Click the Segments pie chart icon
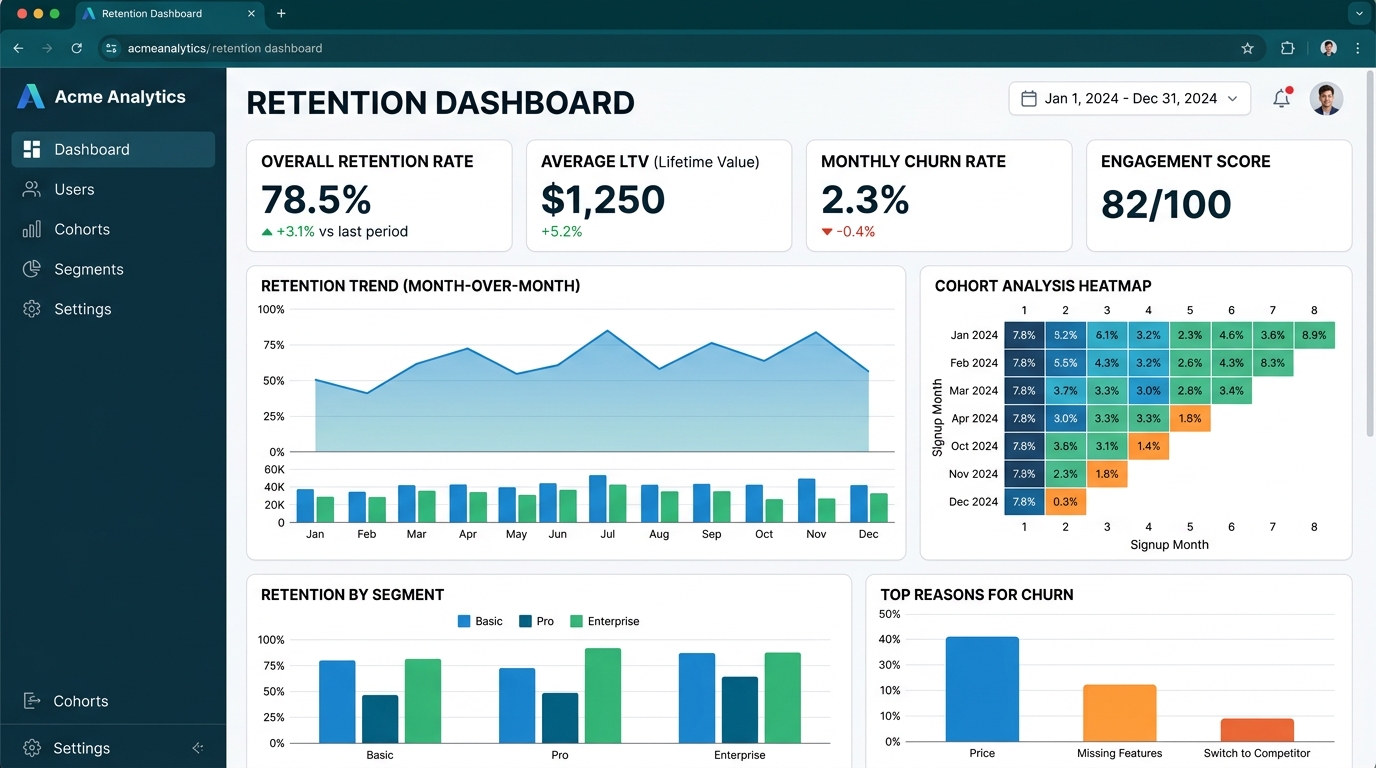This screenshot has height=768, width=1376. 32,269
